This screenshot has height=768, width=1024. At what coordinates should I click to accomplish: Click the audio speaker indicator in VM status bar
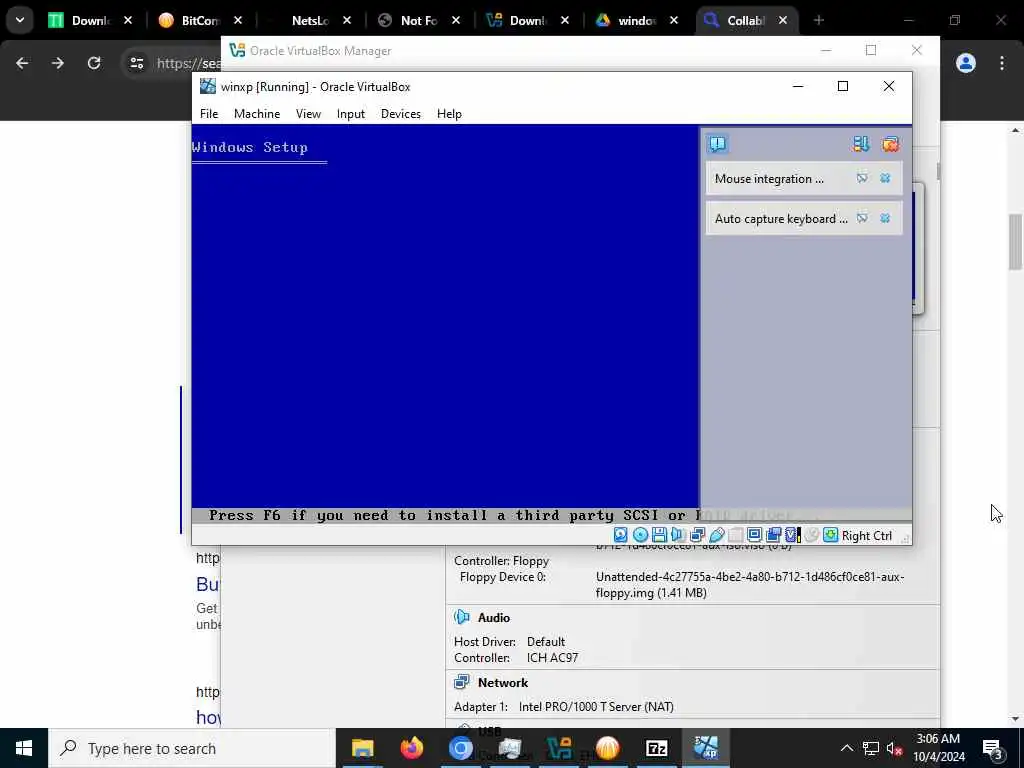(x=678, y=536)
